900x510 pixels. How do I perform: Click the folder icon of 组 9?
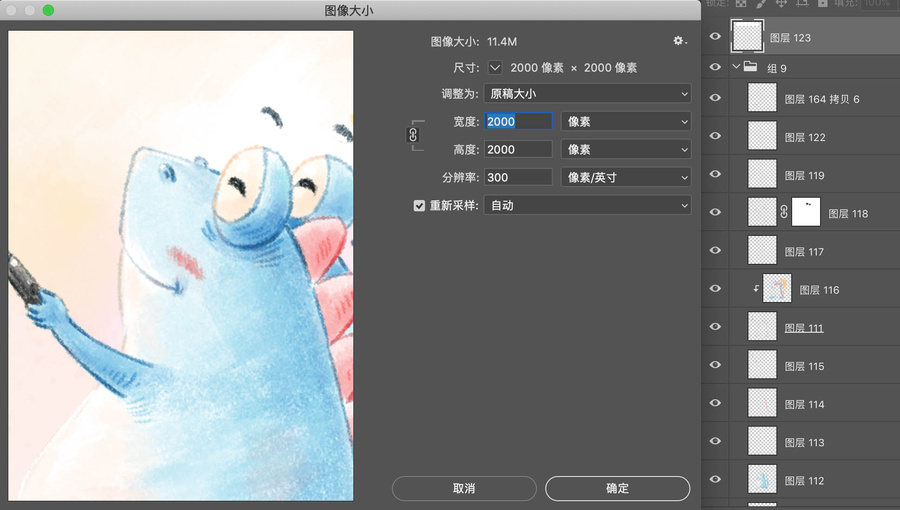pyautogui.click(x=750, y=67)
